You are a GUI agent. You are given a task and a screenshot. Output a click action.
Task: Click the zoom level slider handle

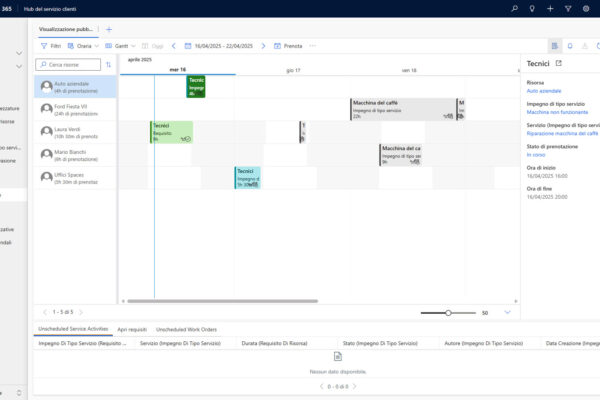point(448,313)
